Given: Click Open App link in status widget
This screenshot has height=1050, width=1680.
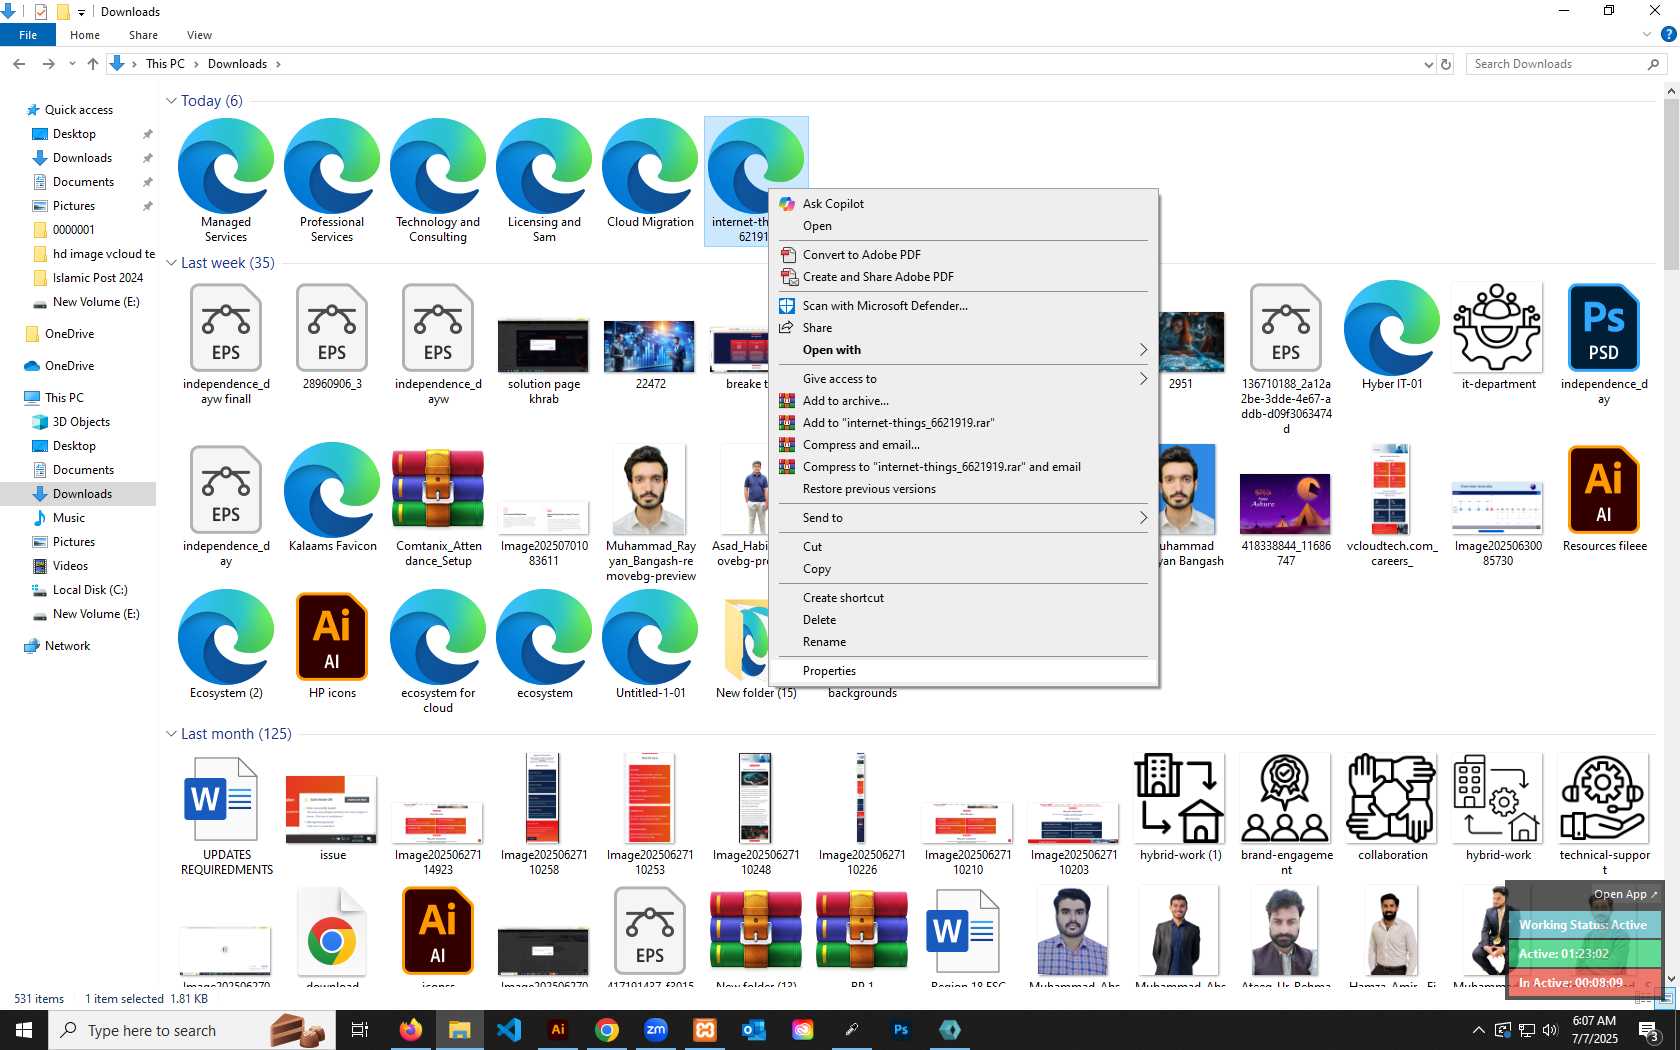Looking at the screenshot, I should pyautogui.click(x=1625, y=894).
